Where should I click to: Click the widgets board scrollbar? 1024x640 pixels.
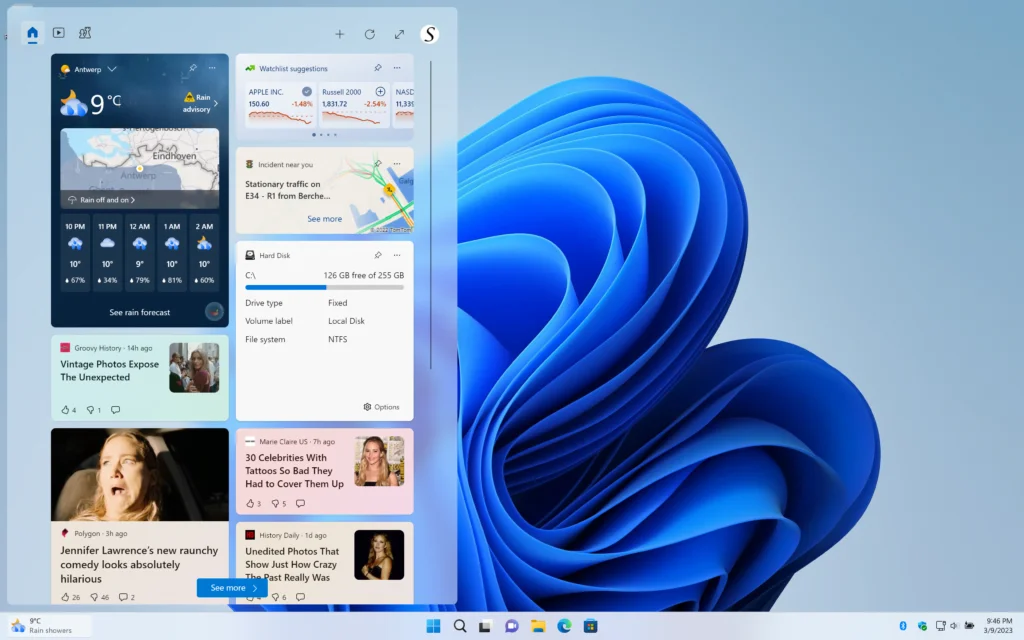(431, 214)
